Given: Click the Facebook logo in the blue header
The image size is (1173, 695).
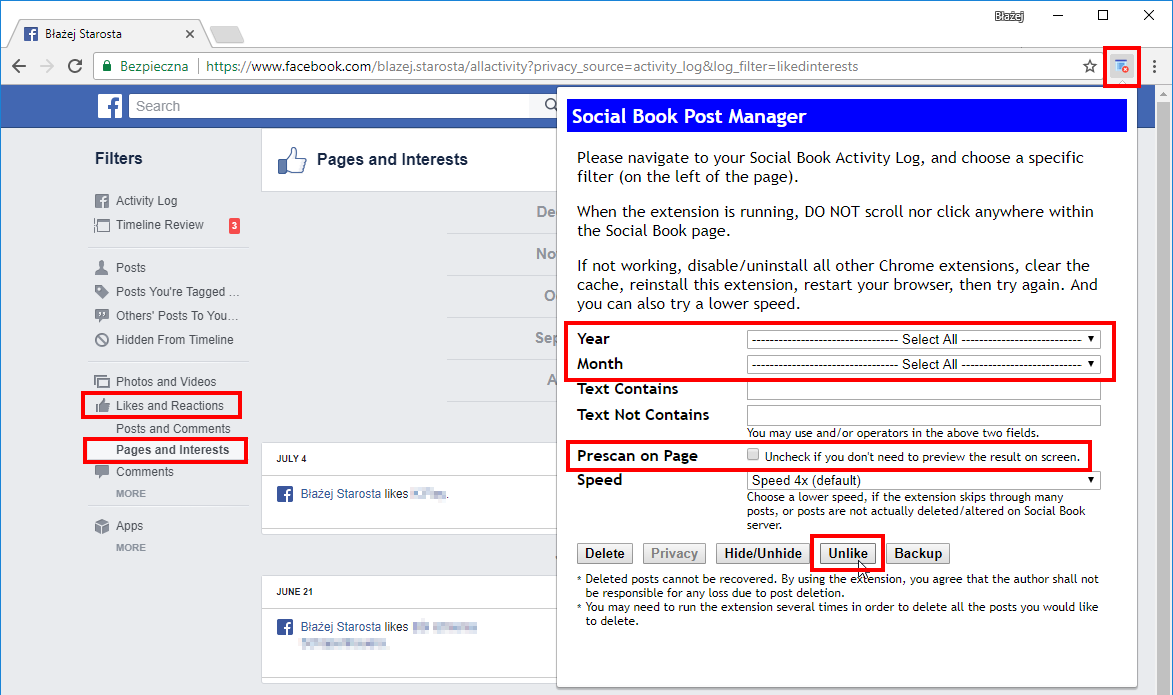Looking at the screenshot, I should click(110, 106).
